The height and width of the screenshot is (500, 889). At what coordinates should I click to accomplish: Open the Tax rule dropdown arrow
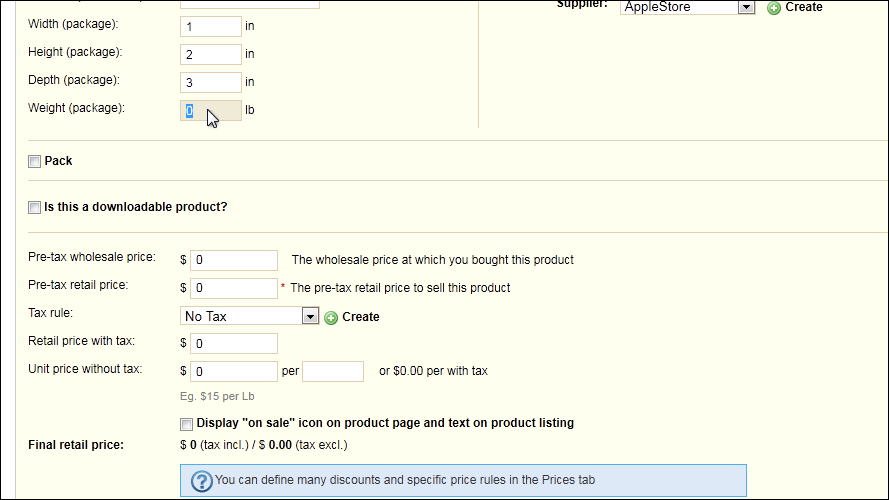point(310,316)
